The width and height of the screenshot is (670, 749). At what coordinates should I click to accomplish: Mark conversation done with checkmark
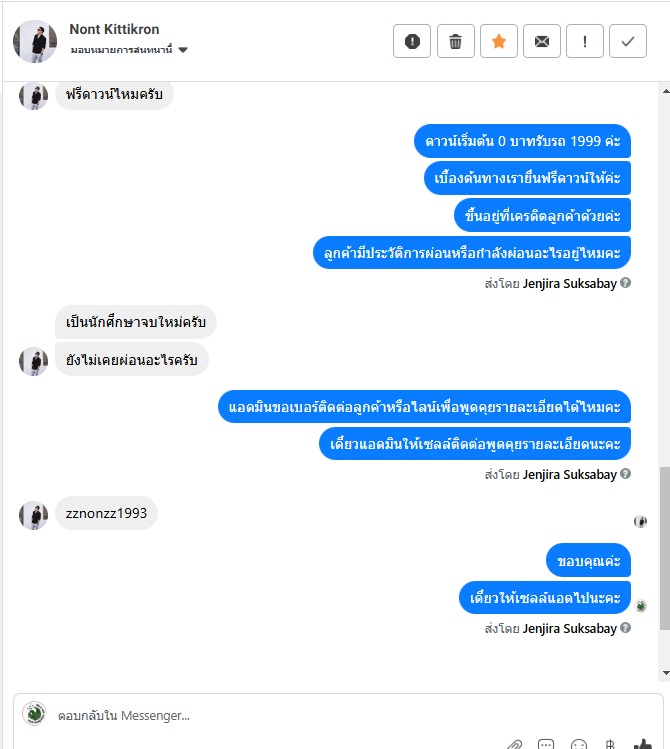tap(627, 41)
